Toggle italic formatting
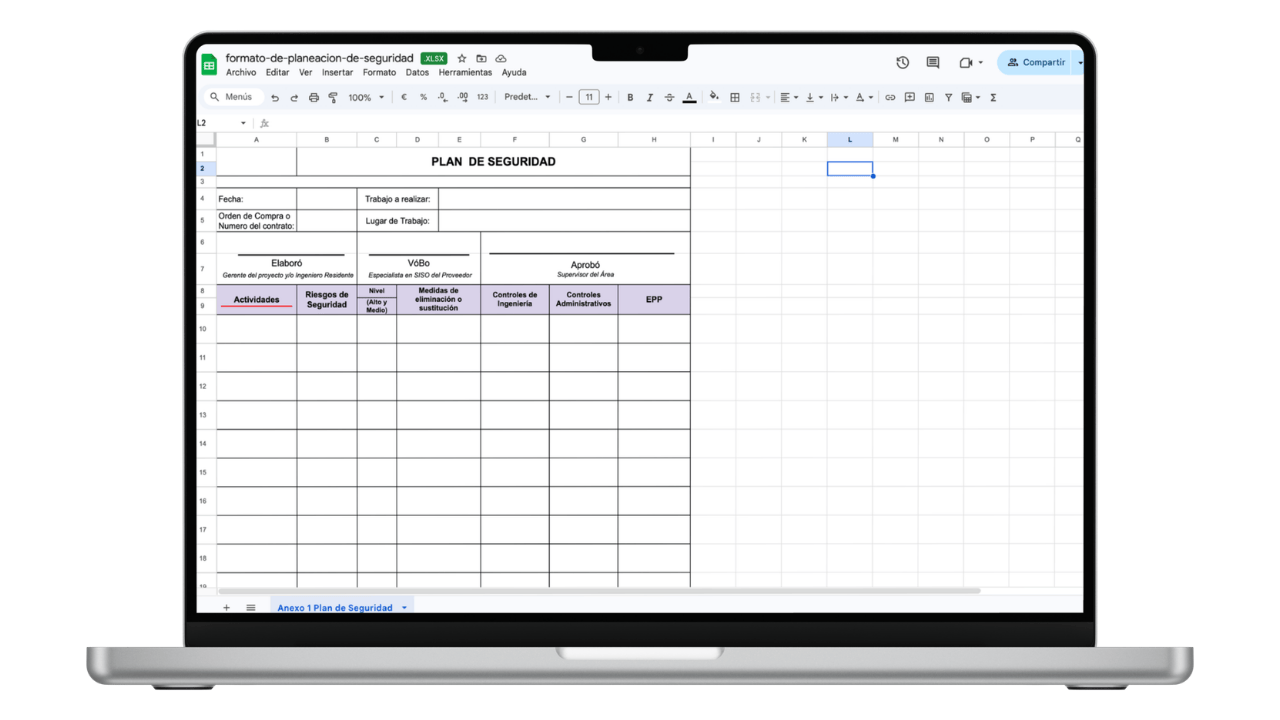 (649, 98)
